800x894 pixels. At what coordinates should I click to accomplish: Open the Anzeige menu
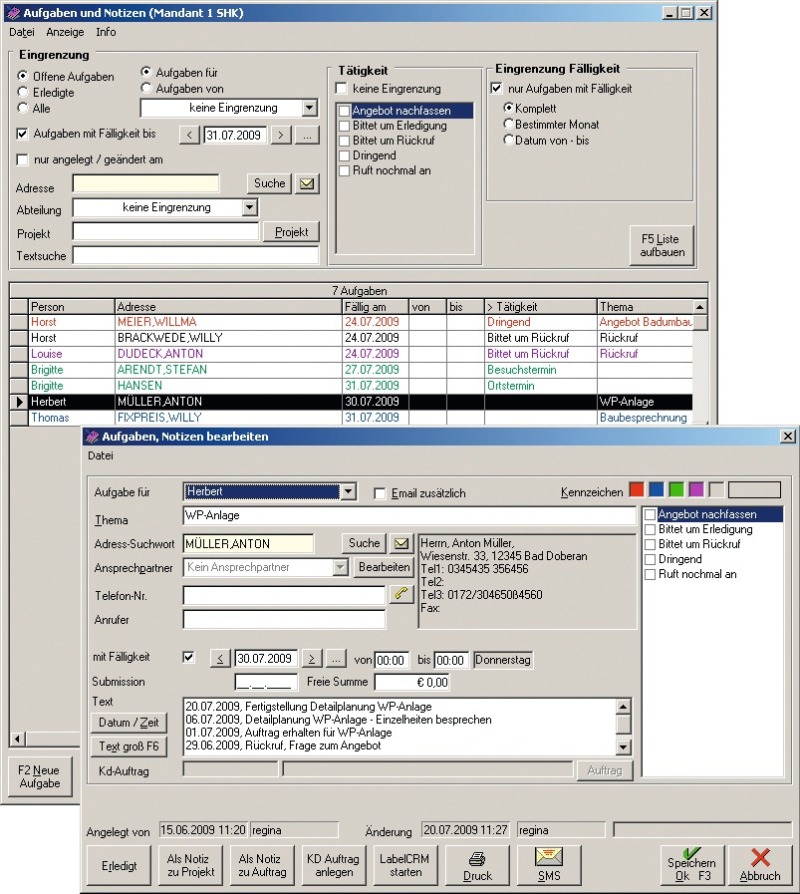(65, 32)
